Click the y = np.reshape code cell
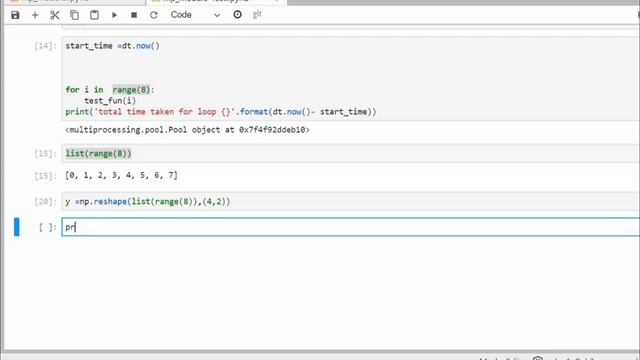640x360 pixels. coord(350,202)
